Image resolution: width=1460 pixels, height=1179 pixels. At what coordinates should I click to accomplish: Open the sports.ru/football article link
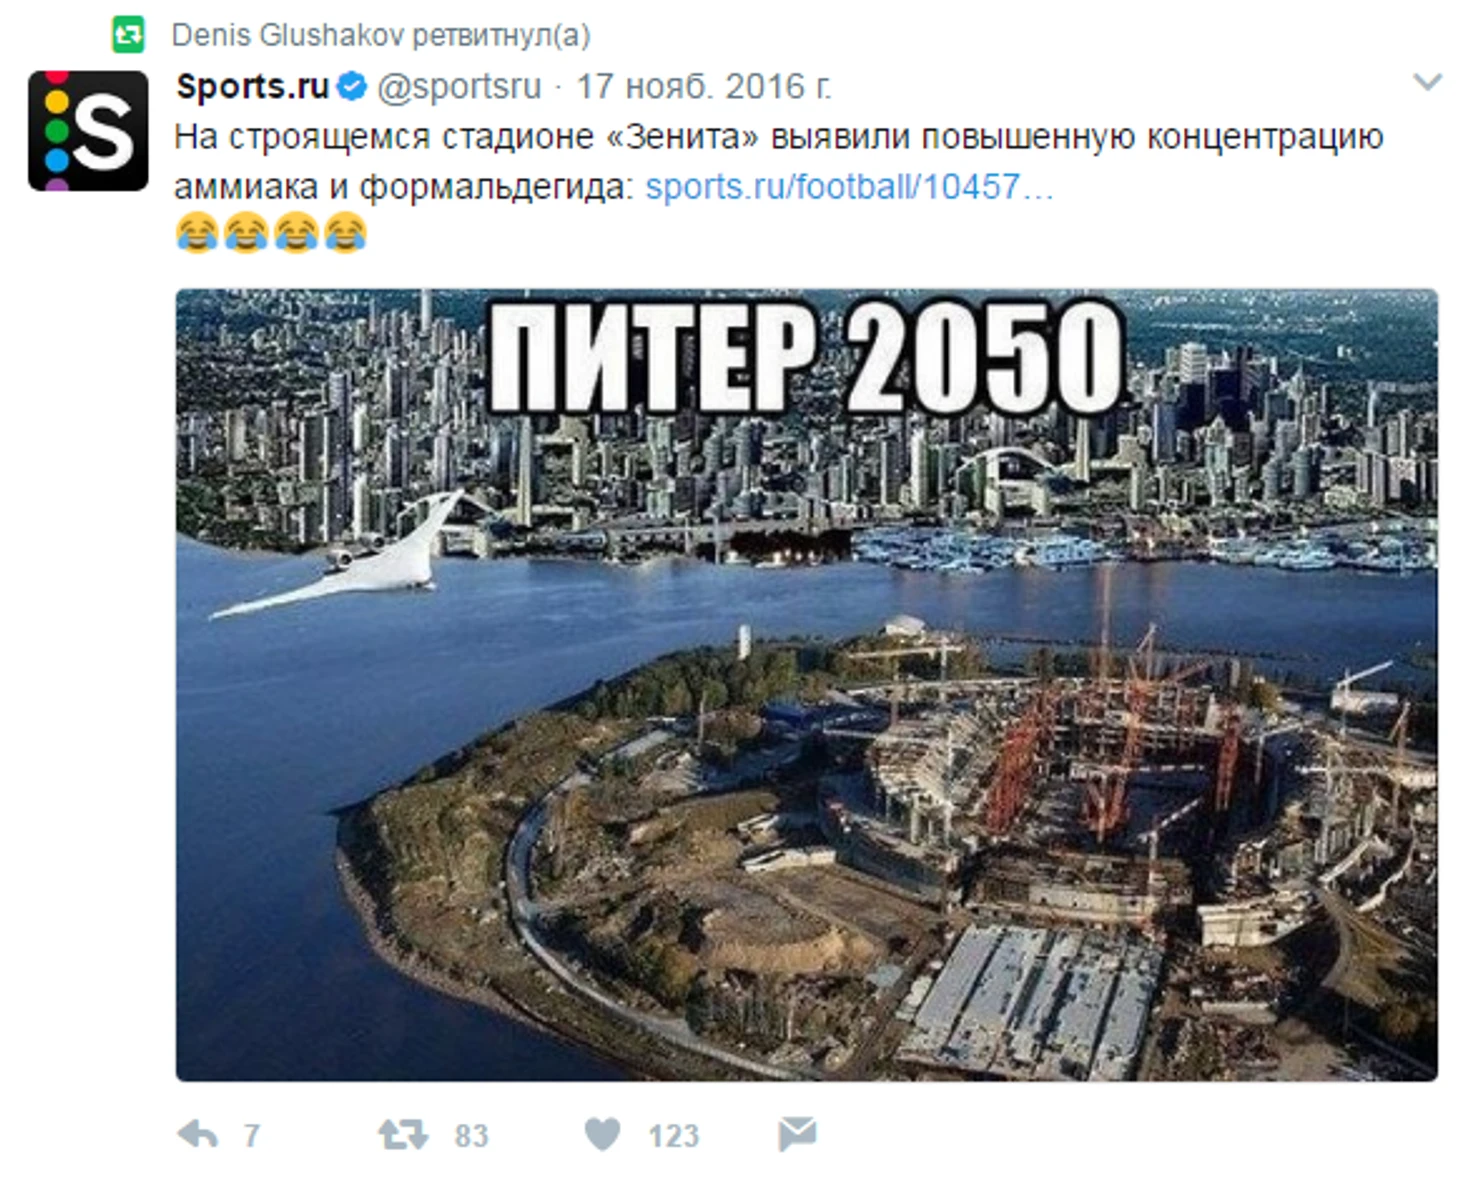[x=849, y=186]
